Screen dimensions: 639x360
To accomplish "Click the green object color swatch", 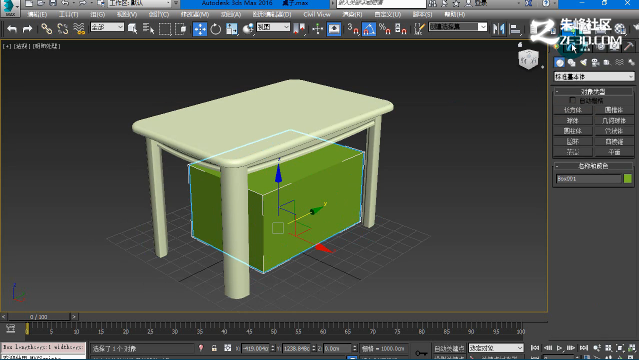I will [x=628, y=179].
